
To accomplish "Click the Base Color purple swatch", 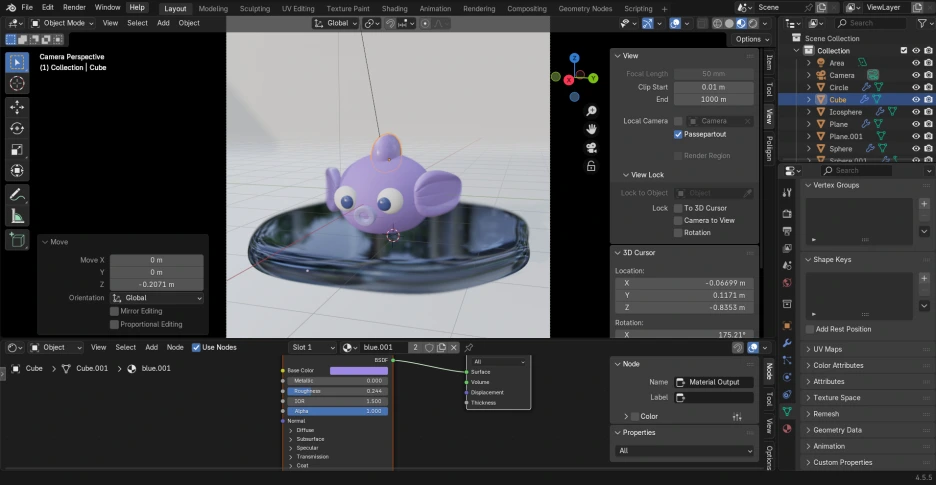I will tap(358, 370).
